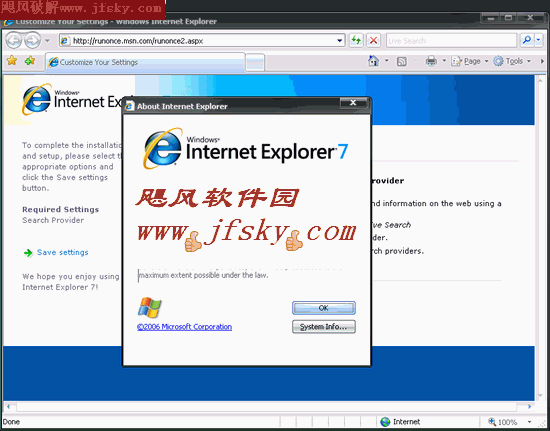Click the Back navigation arrow

tap(14, 41)
